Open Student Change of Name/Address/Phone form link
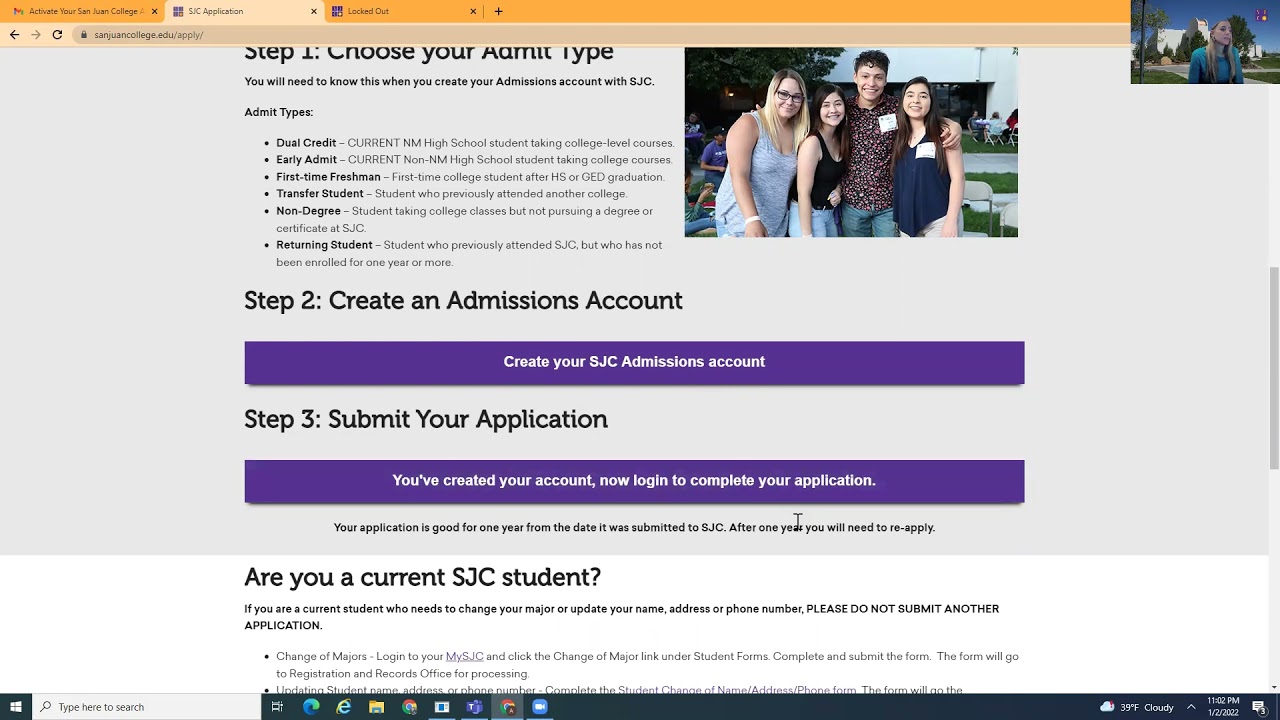 [737, 689]
